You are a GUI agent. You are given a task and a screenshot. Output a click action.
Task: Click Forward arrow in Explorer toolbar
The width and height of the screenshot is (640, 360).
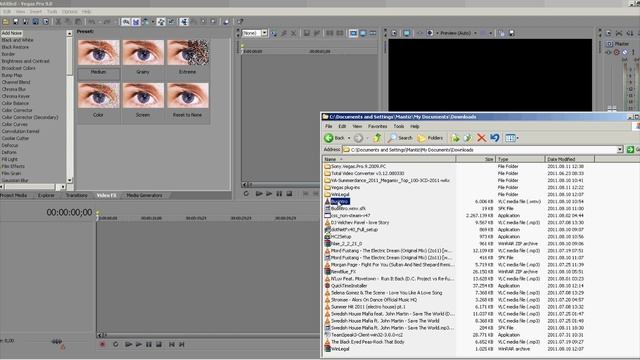[358, 138]
